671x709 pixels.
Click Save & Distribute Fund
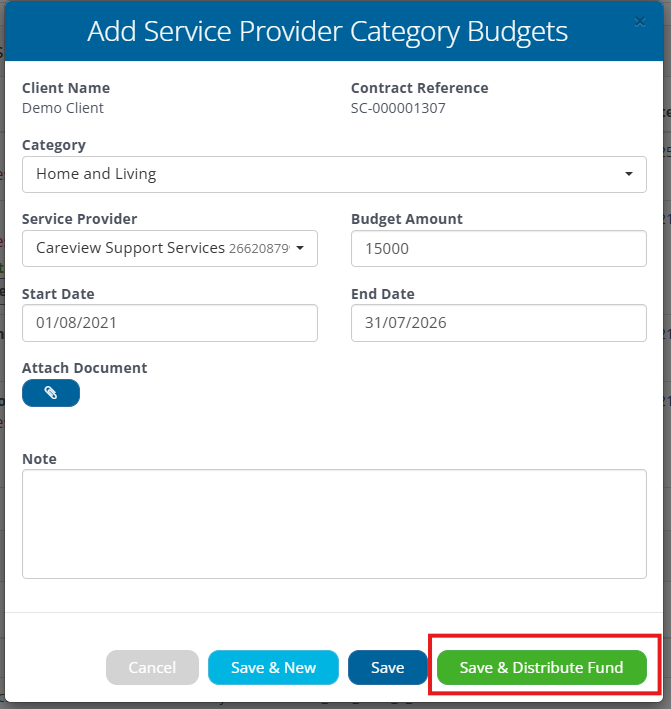(x=541, y=668)
